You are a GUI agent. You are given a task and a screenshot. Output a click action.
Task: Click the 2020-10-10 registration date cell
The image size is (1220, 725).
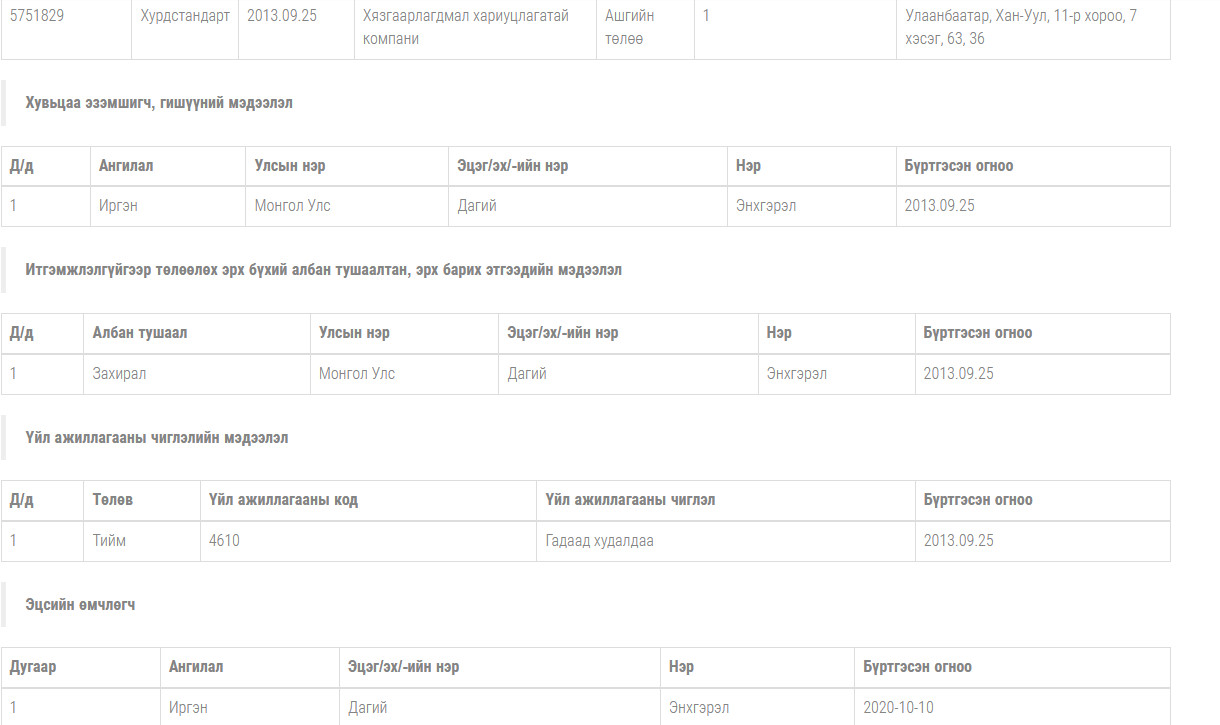[x=898, y=708]
